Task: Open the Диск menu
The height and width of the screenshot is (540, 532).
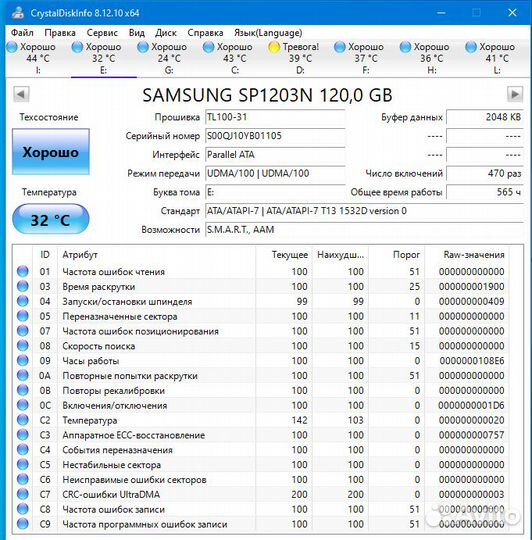Action: click(166, 33)
